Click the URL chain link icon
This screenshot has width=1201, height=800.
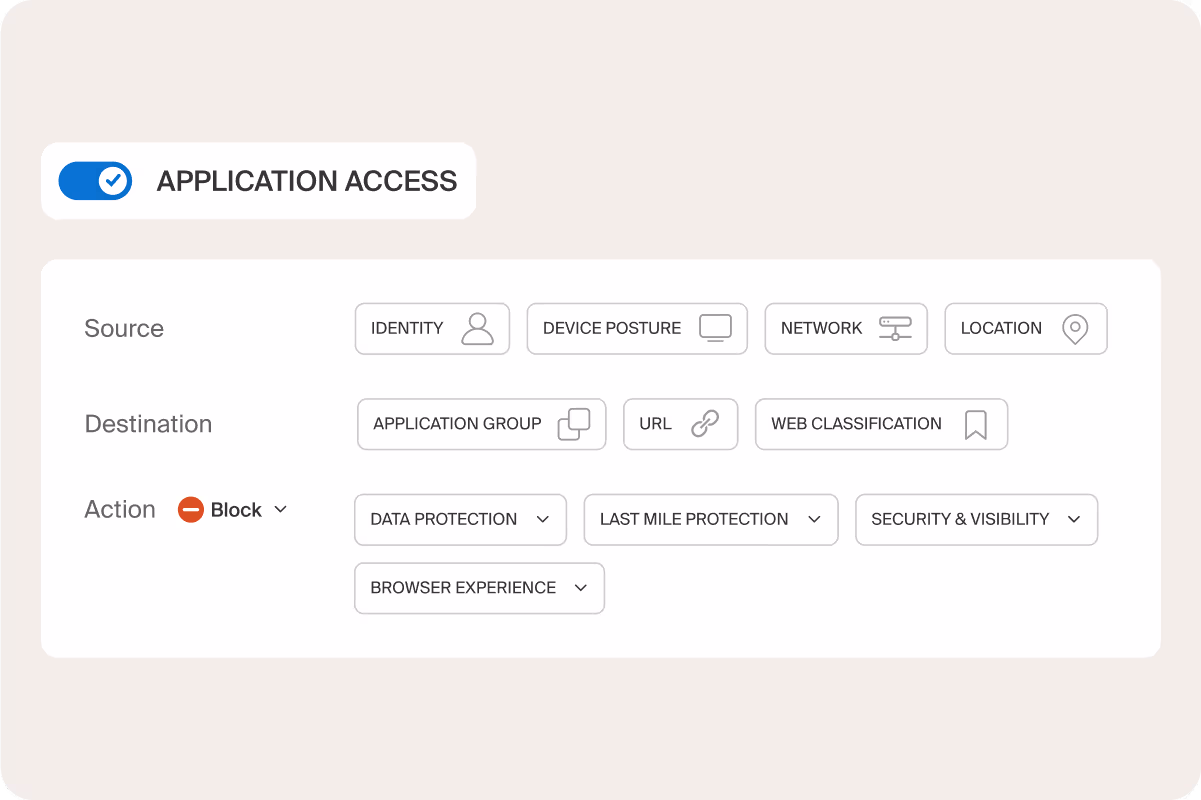tap(705, 424)
